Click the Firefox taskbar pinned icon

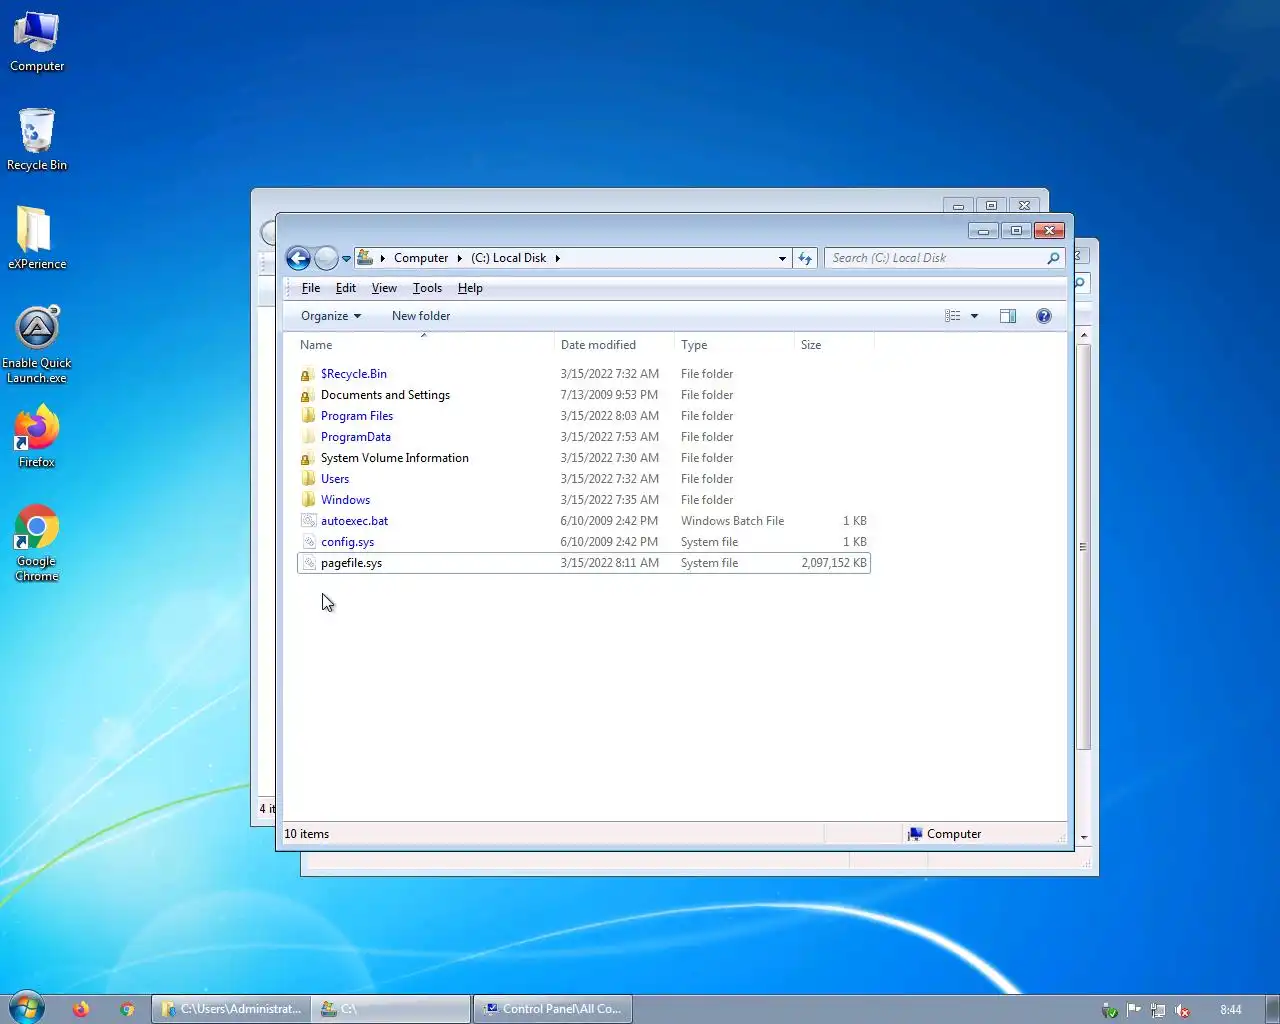[81, 1009]
